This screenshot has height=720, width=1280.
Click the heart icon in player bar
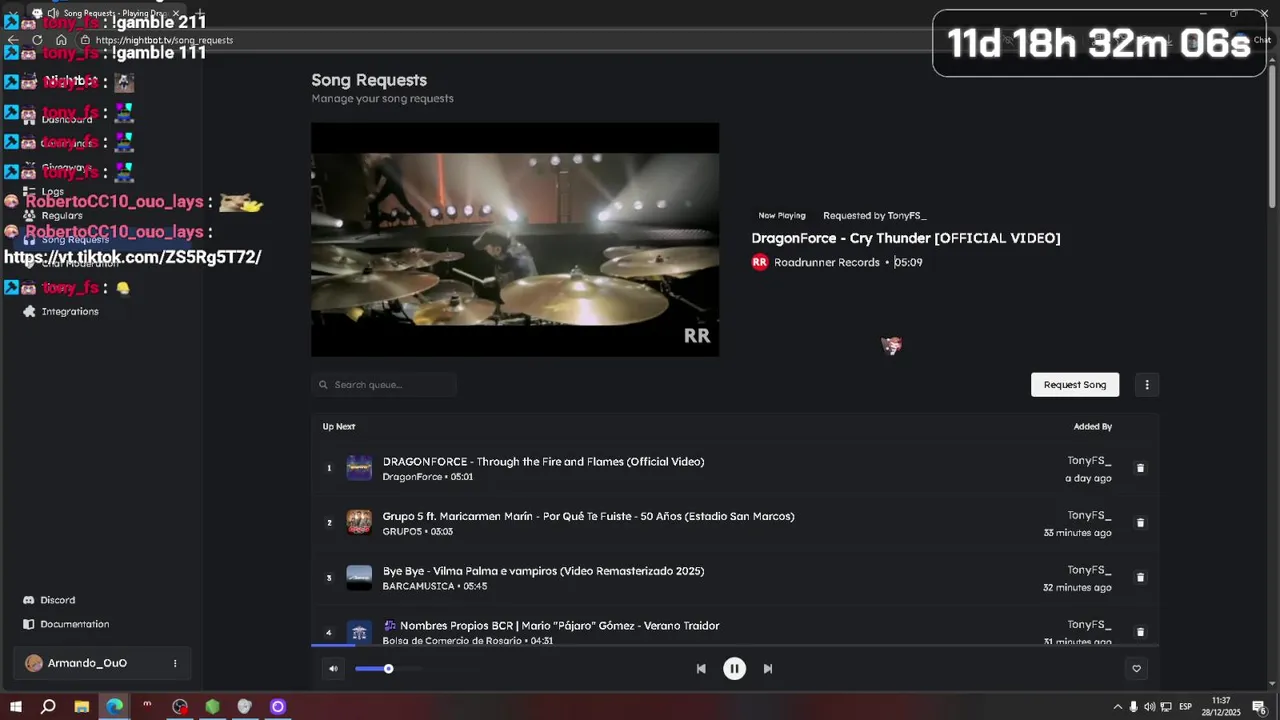(x=1136, y=669)
